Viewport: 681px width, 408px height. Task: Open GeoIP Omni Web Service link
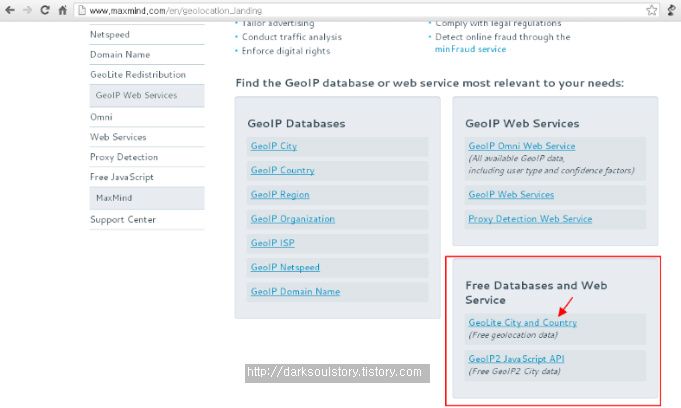(x=522, y=146)
